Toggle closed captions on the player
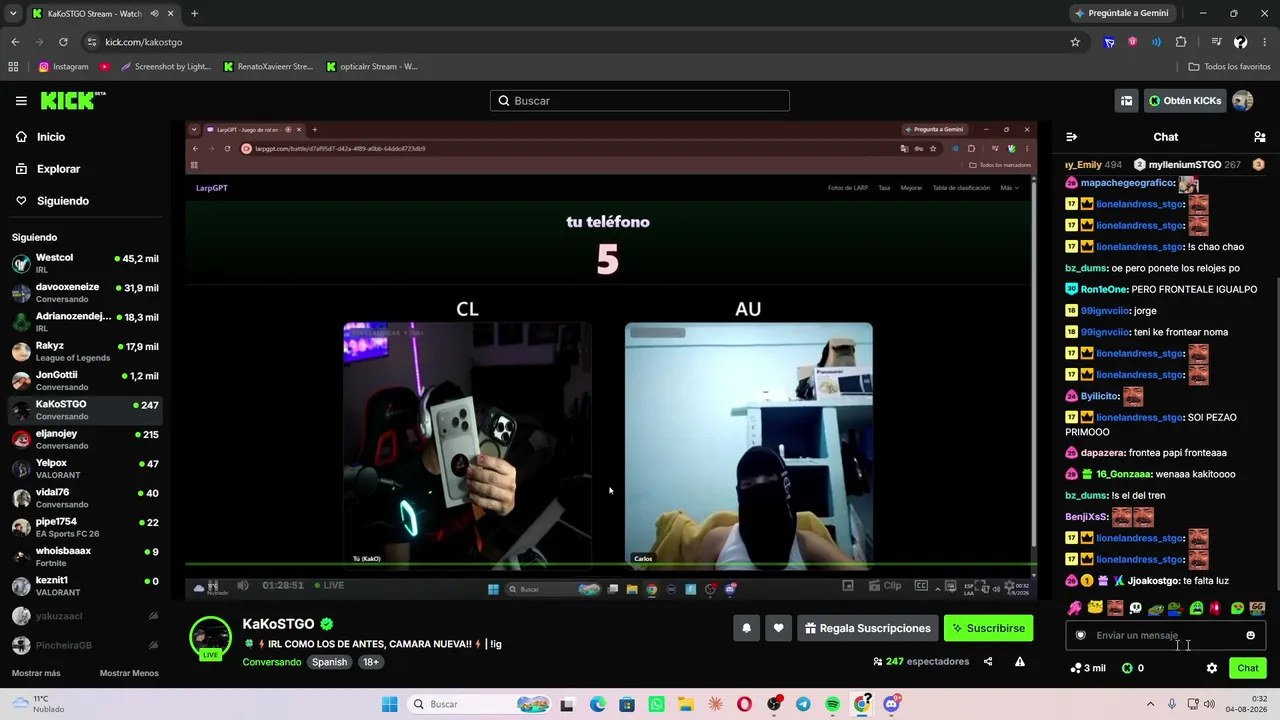Screen dimensions: 1280x720 [921, 586]
